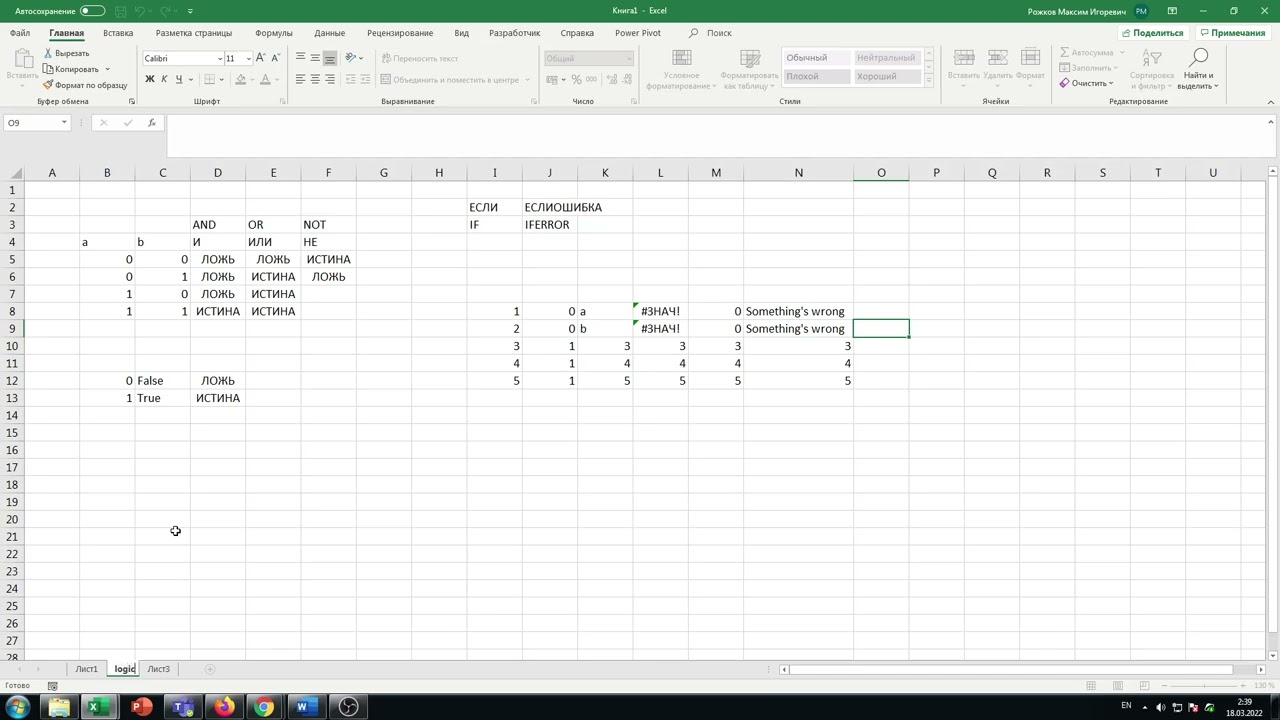
Task: Open the Clear (Очистить) menu
Action: click(1086, 83)
